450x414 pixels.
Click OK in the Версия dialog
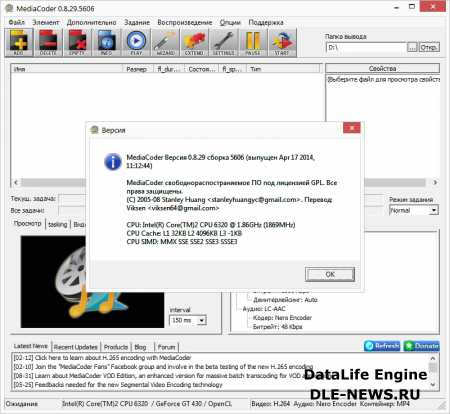click(330, 274)
